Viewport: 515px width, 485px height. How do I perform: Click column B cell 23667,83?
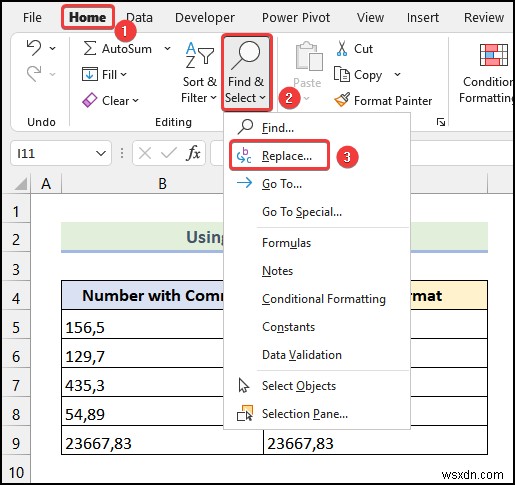coord(162,440)
